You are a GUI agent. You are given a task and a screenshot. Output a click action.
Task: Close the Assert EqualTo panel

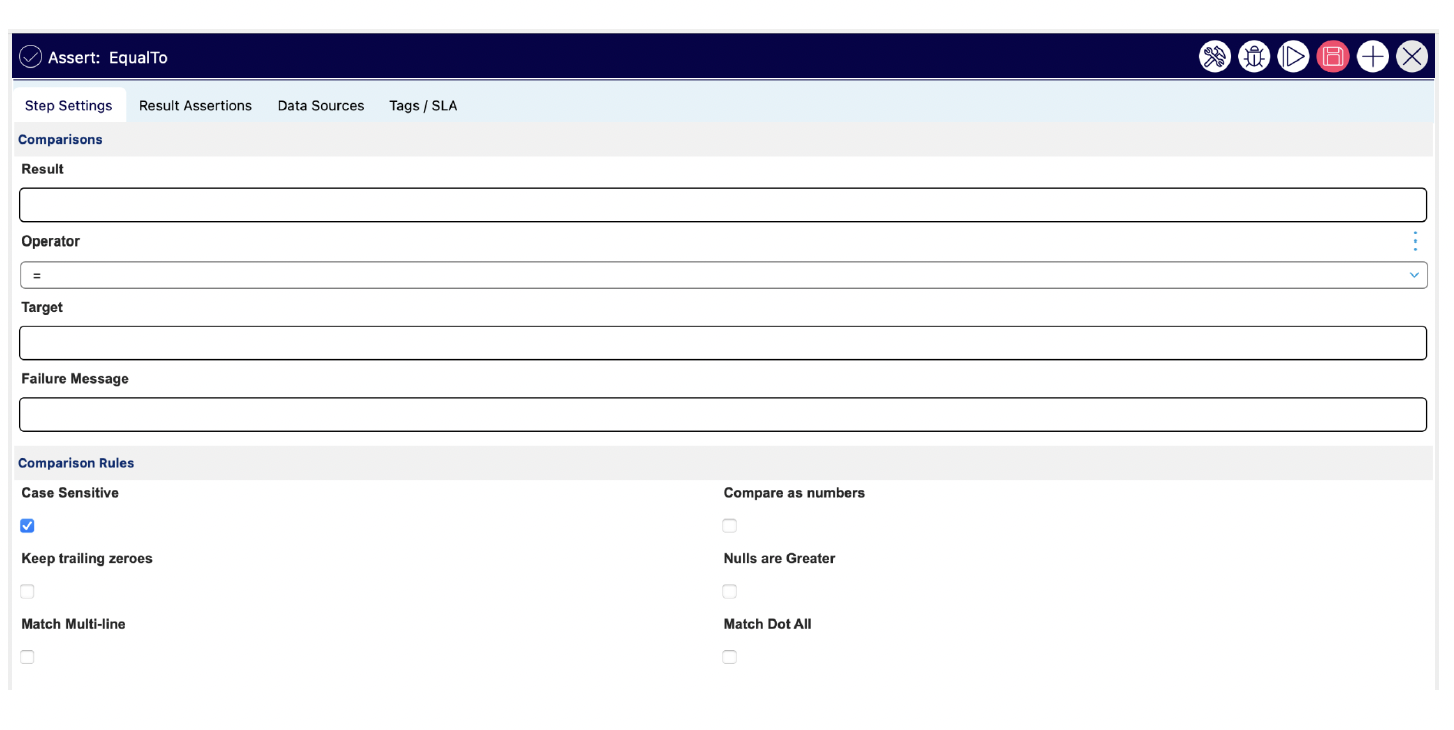(1412, 57)
